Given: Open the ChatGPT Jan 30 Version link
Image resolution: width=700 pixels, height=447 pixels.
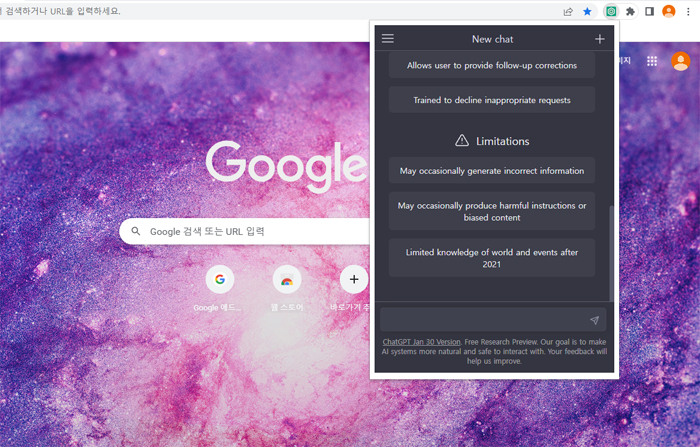Looking at the screenshot, I should pyautogui.click(x=421, y=342).
